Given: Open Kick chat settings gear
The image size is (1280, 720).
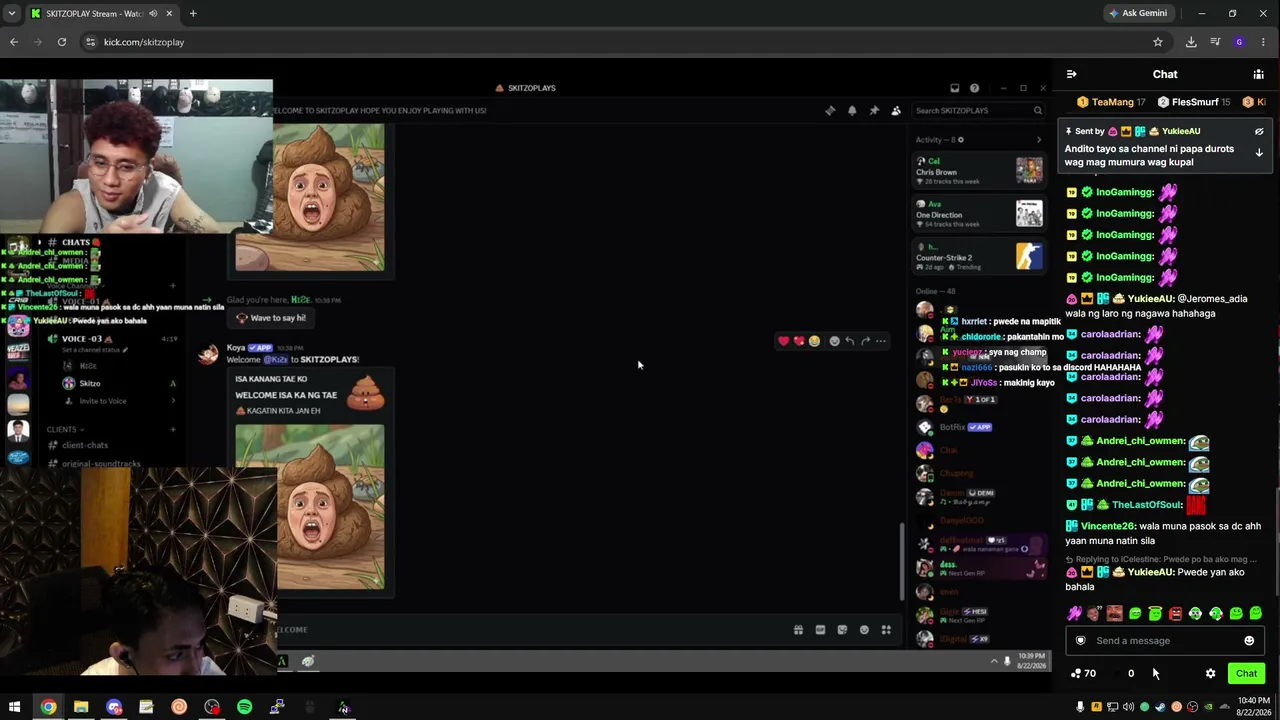Looking at the screenshot, I should [1210, 673].
